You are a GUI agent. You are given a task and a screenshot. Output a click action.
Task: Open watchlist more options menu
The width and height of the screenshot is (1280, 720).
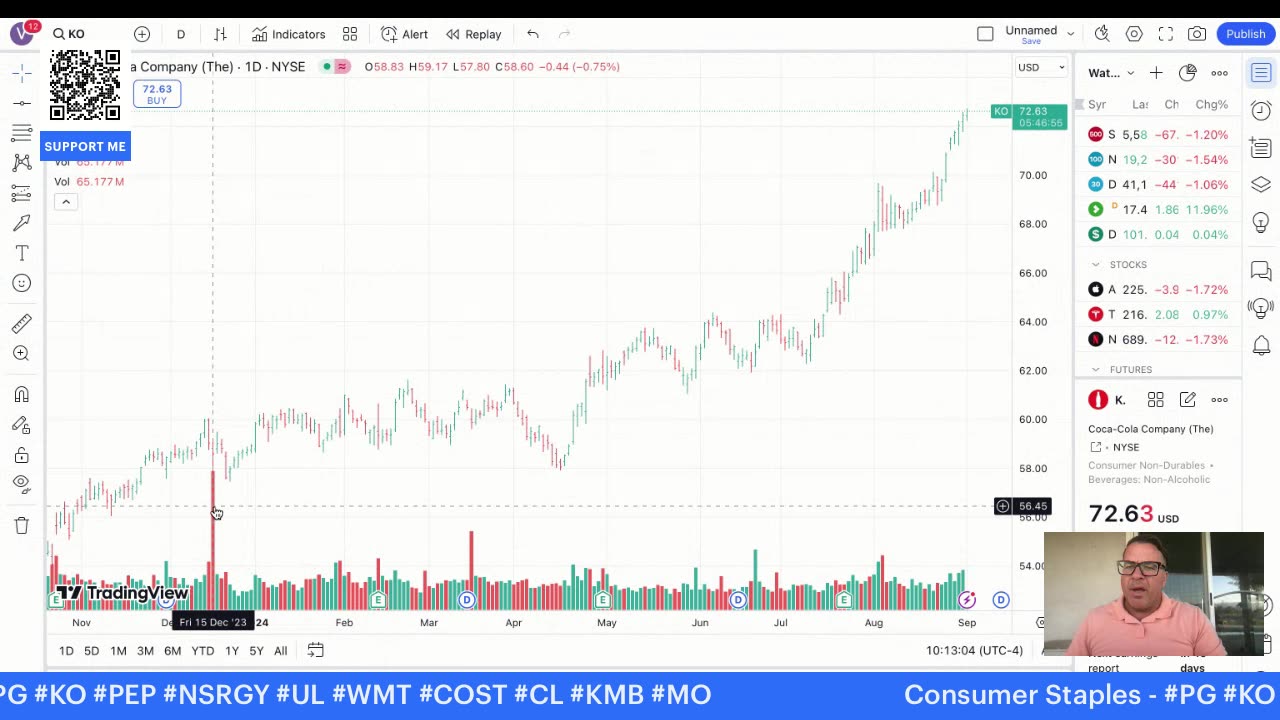click(1219, 73)
